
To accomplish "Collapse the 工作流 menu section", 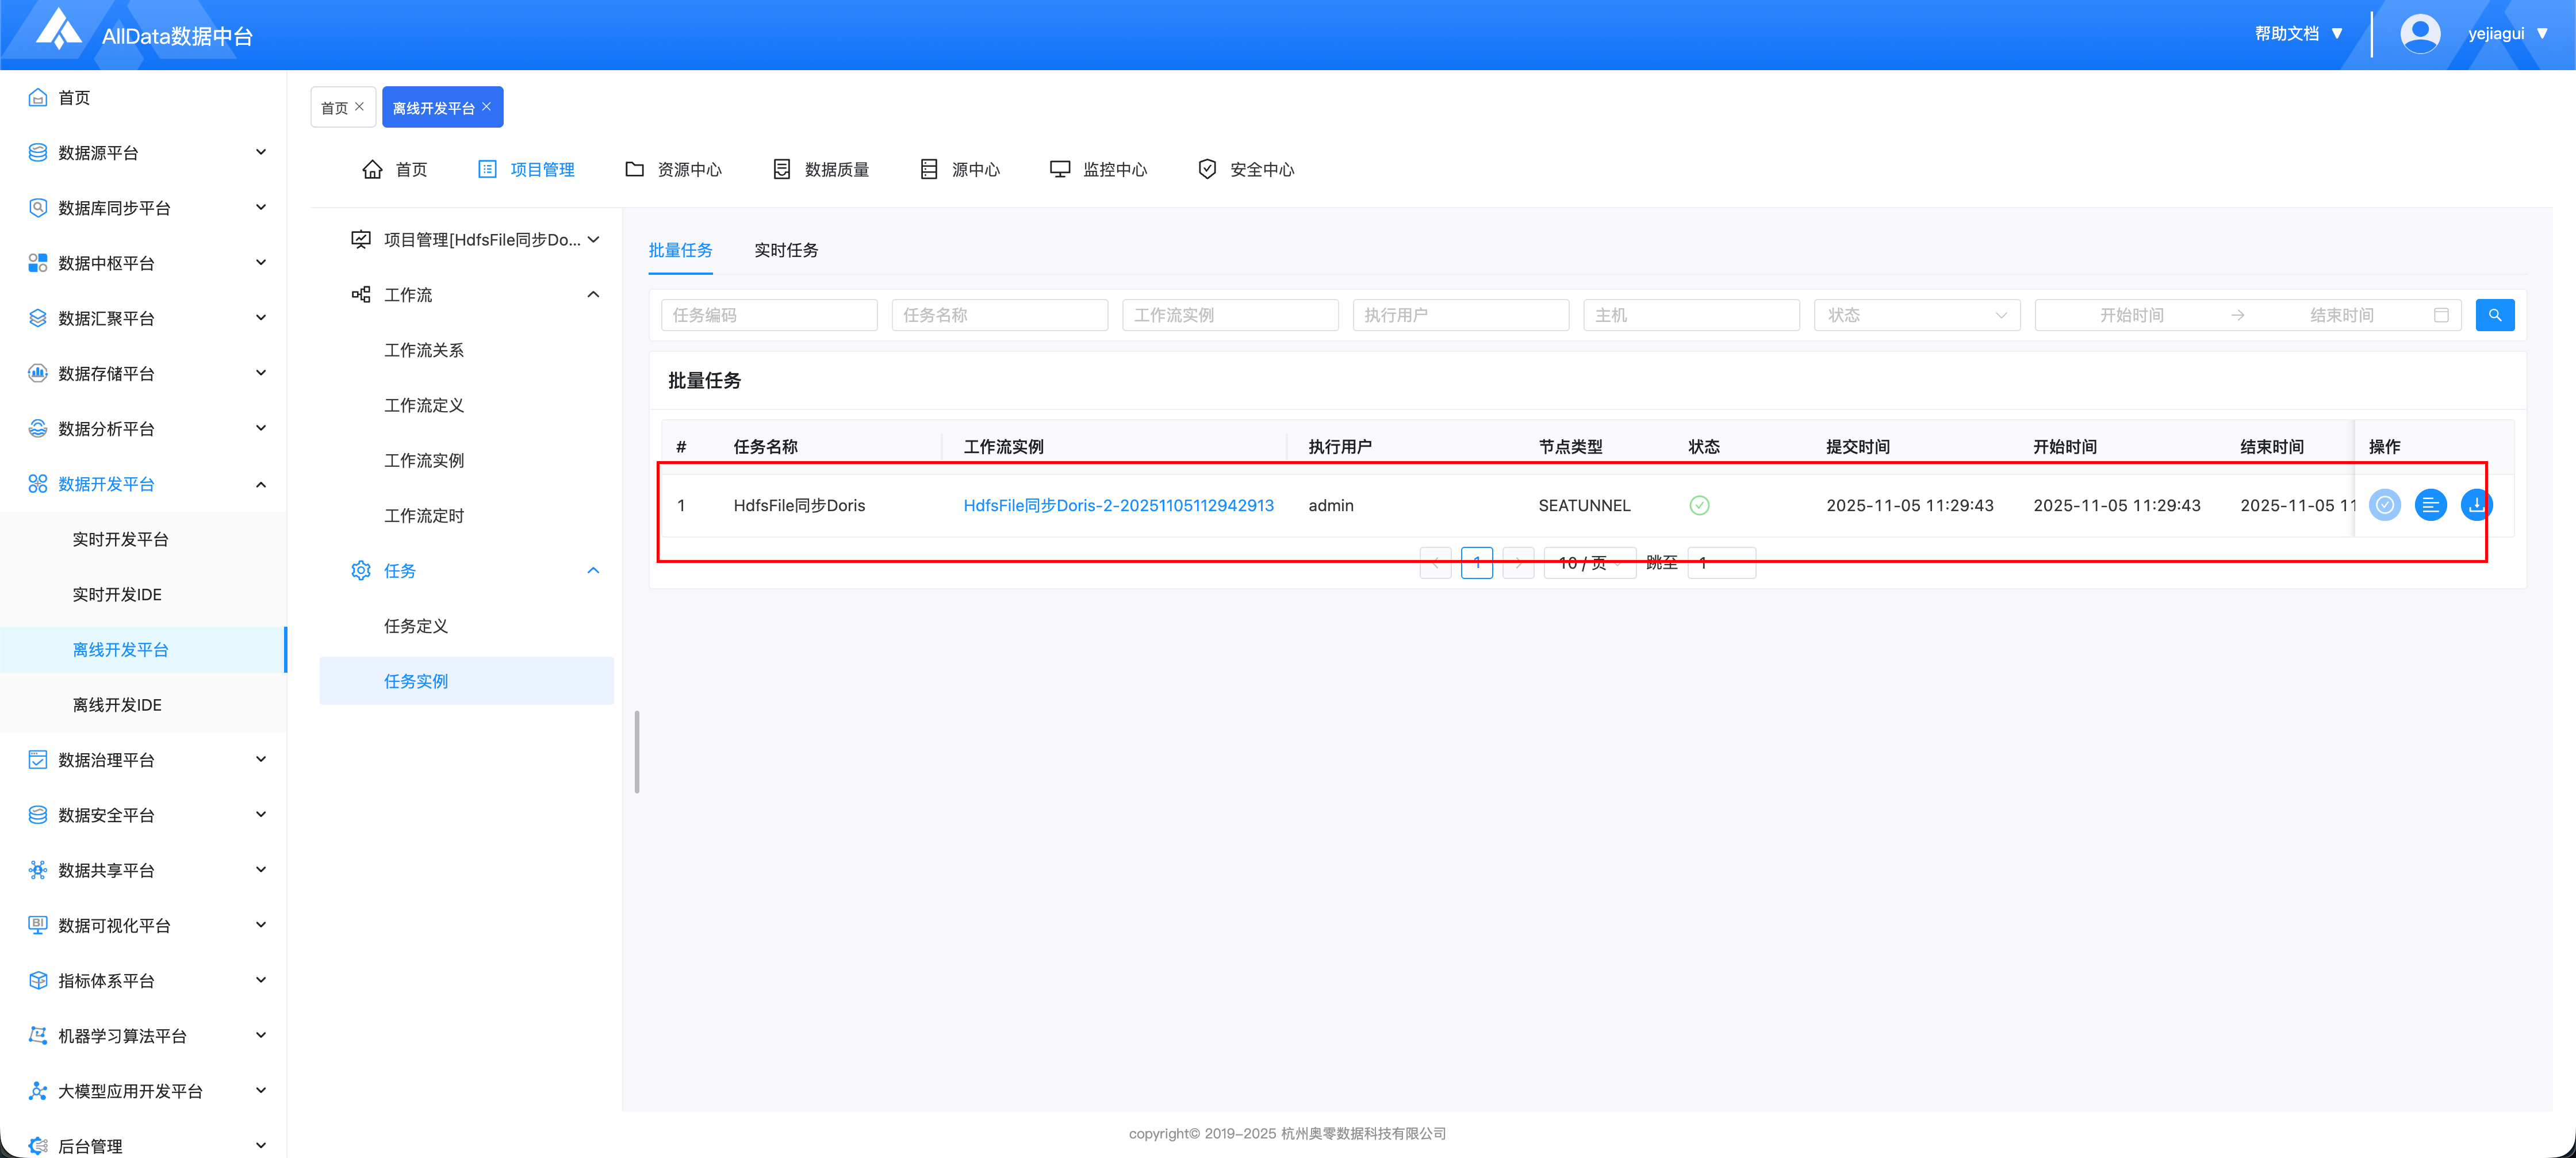I will [592, 295].
